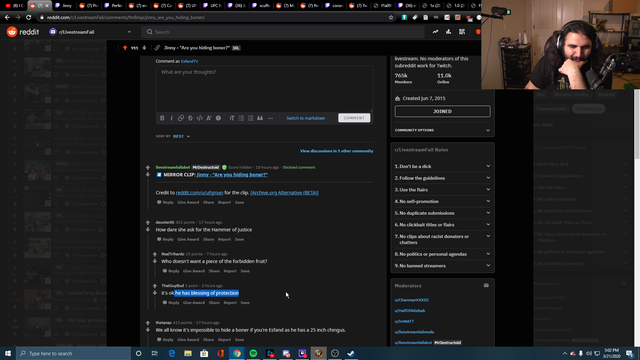The height and width of the screenshot is (360, 640).
Task: Expand rule 2 Follow the guidelines
Action: (x=442, y=178)
